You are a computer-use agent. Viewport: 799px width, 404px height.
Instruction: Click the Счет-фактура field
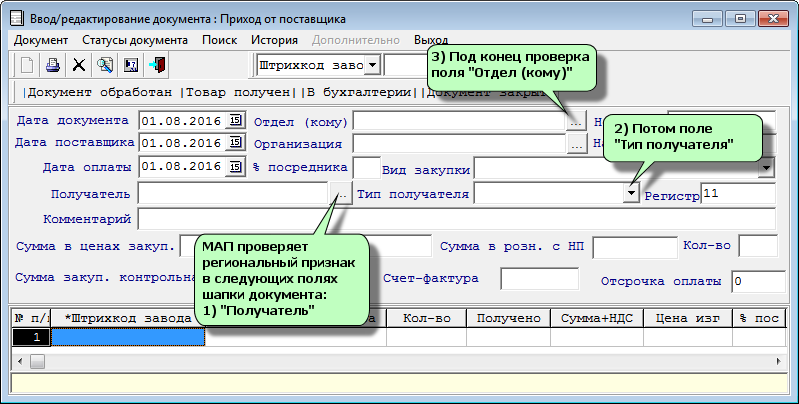pyautogui.click(x=540, y=279)
